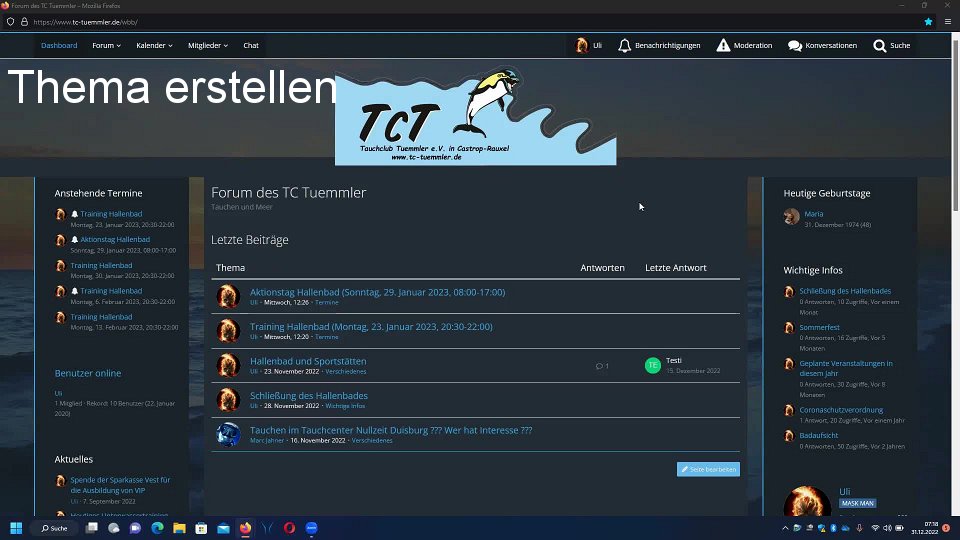
Task: Click the bookmark star in address bar
Action: pos(928,21)
